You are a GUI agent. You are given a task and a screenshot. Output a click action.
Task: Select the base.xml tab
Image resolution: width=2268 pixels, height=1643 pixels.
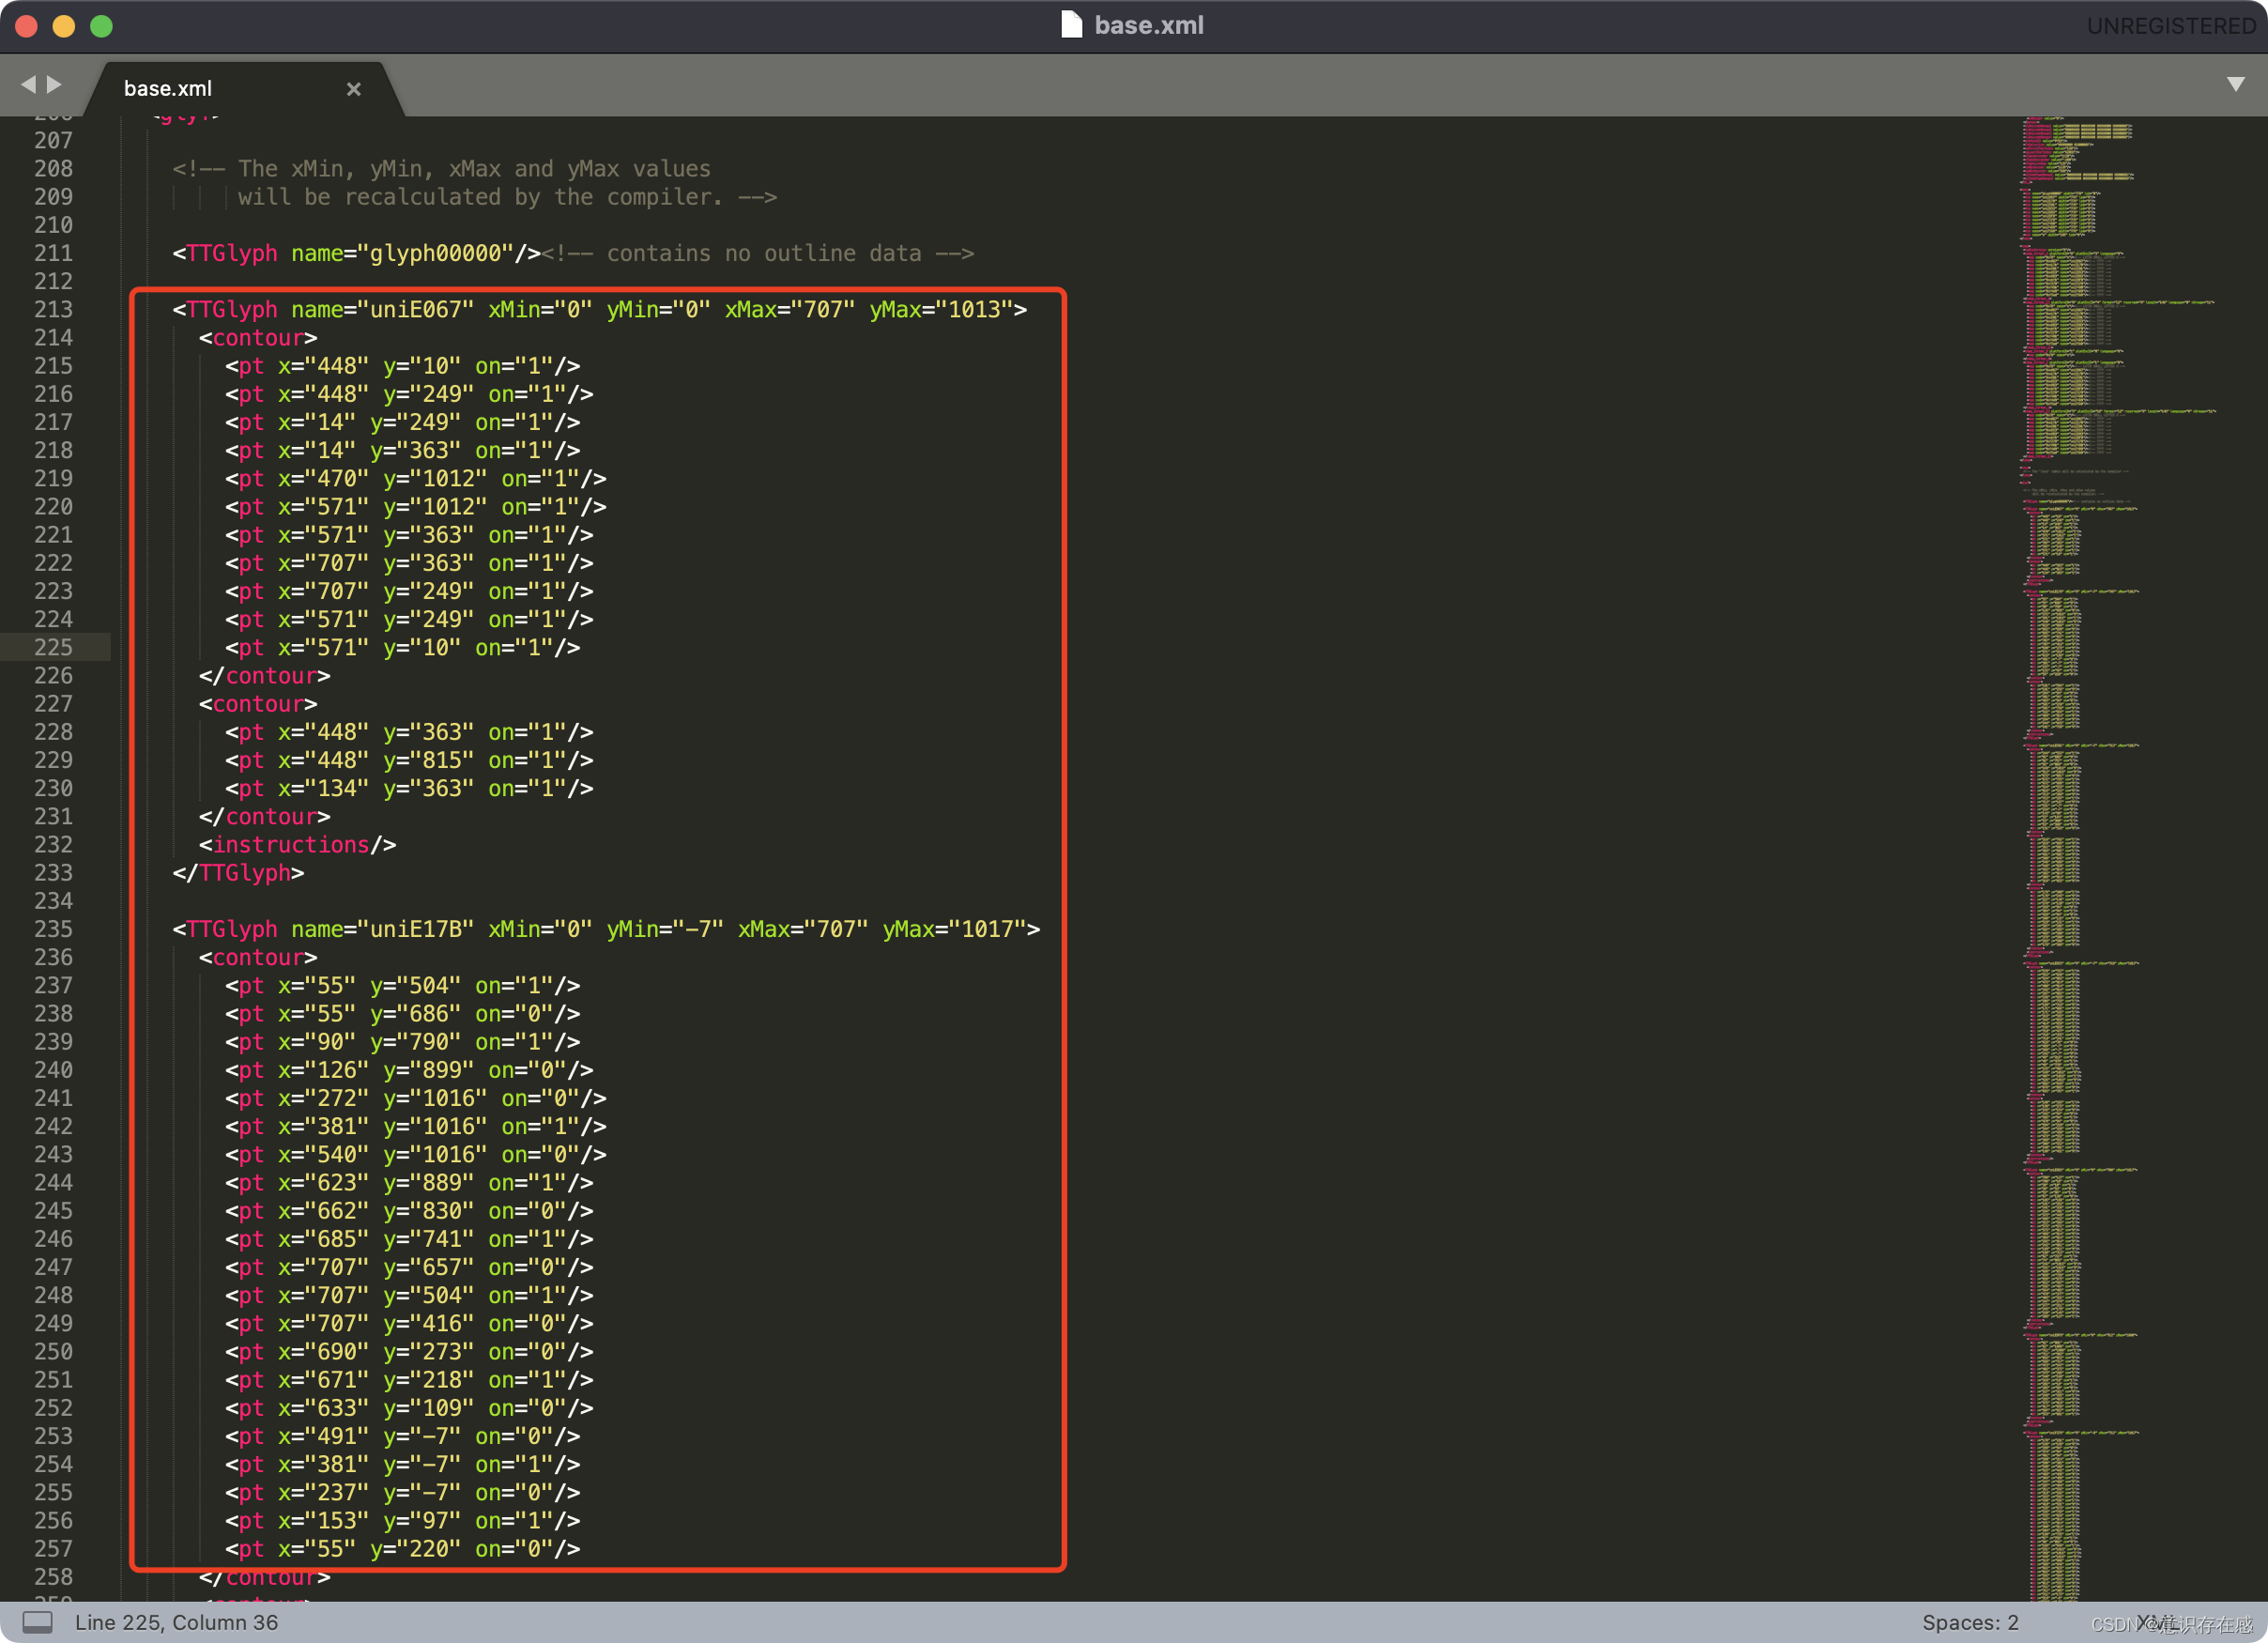point(168,89)
